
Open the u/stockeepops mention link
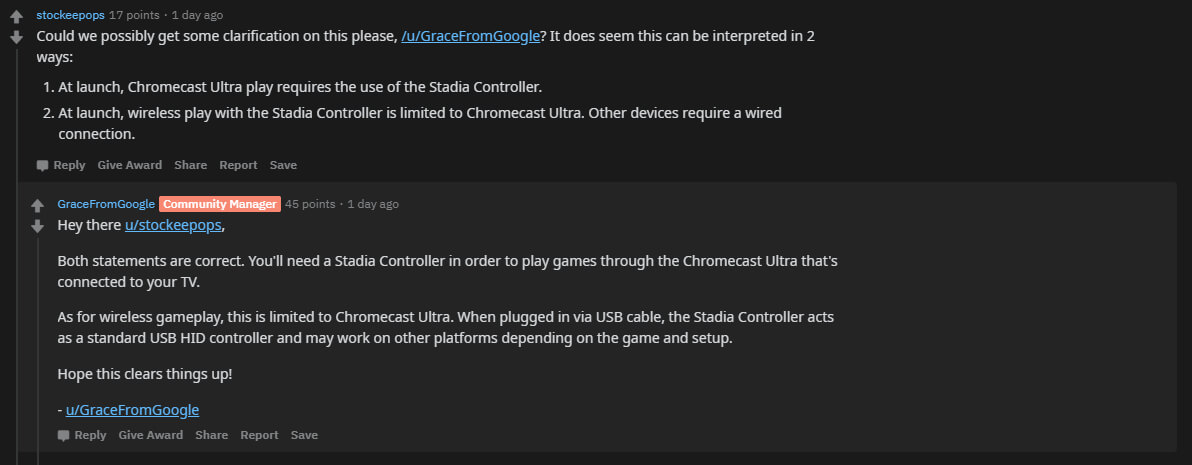[x=173, y=225]
